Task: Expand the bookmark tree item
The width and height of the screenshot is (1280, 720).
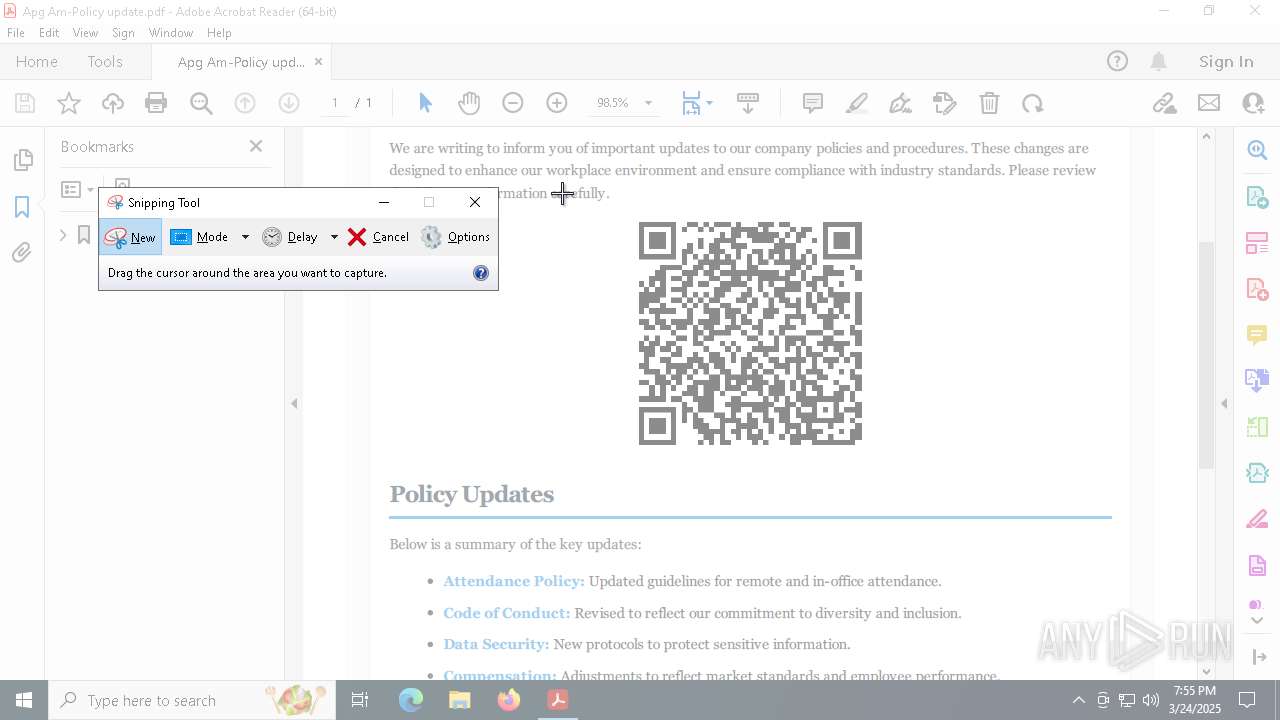Action: (x=63, y=235)
